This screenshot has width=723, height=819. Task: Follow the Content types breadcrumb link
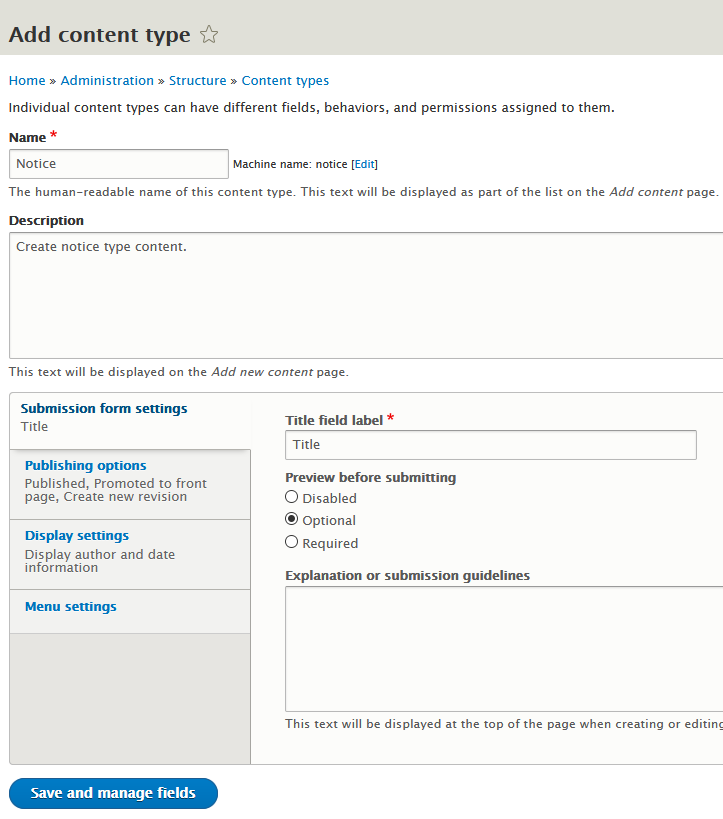click(x=285, y=81)
